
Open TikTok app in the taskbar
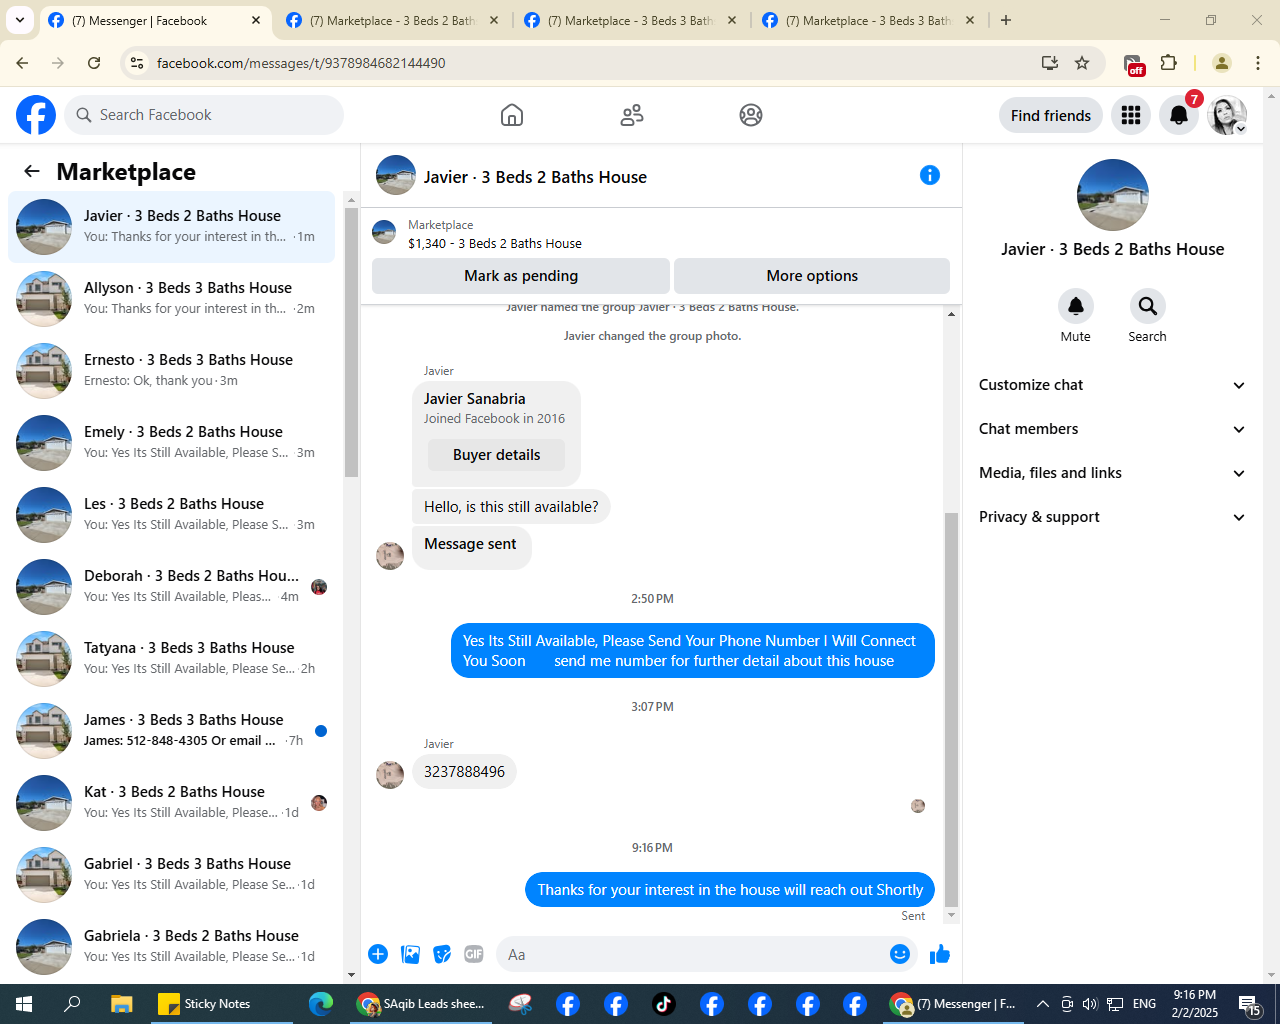664,1004
